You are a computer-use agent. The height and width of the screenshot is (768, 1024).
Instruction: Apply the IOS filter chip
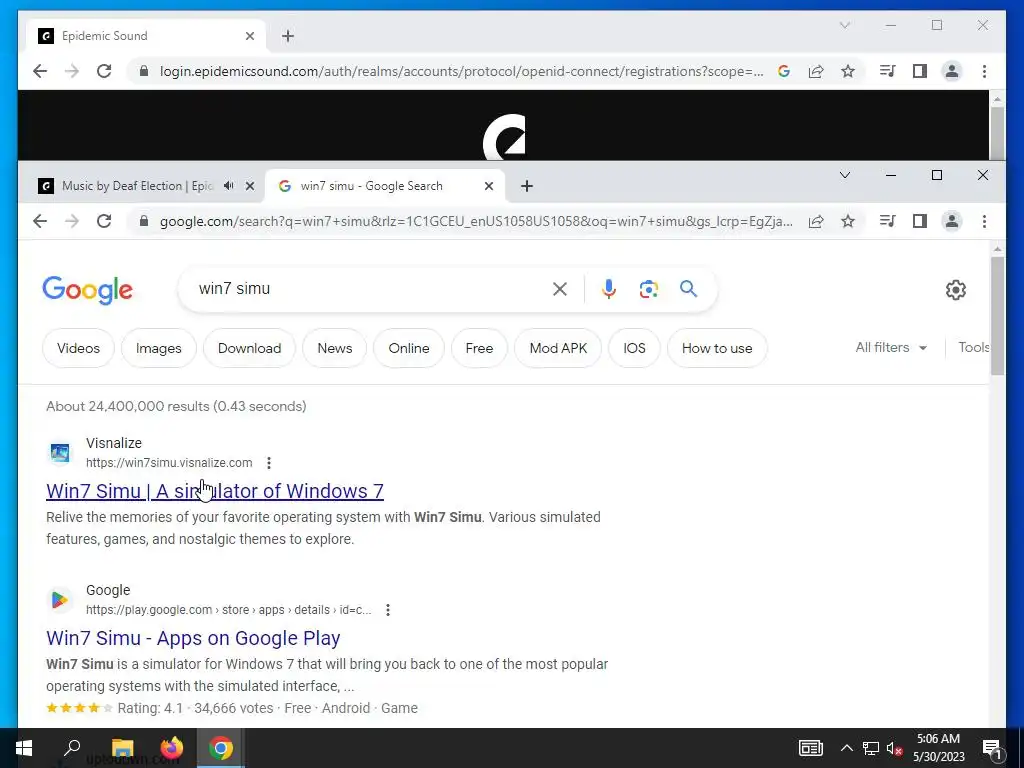pos(634,348)
